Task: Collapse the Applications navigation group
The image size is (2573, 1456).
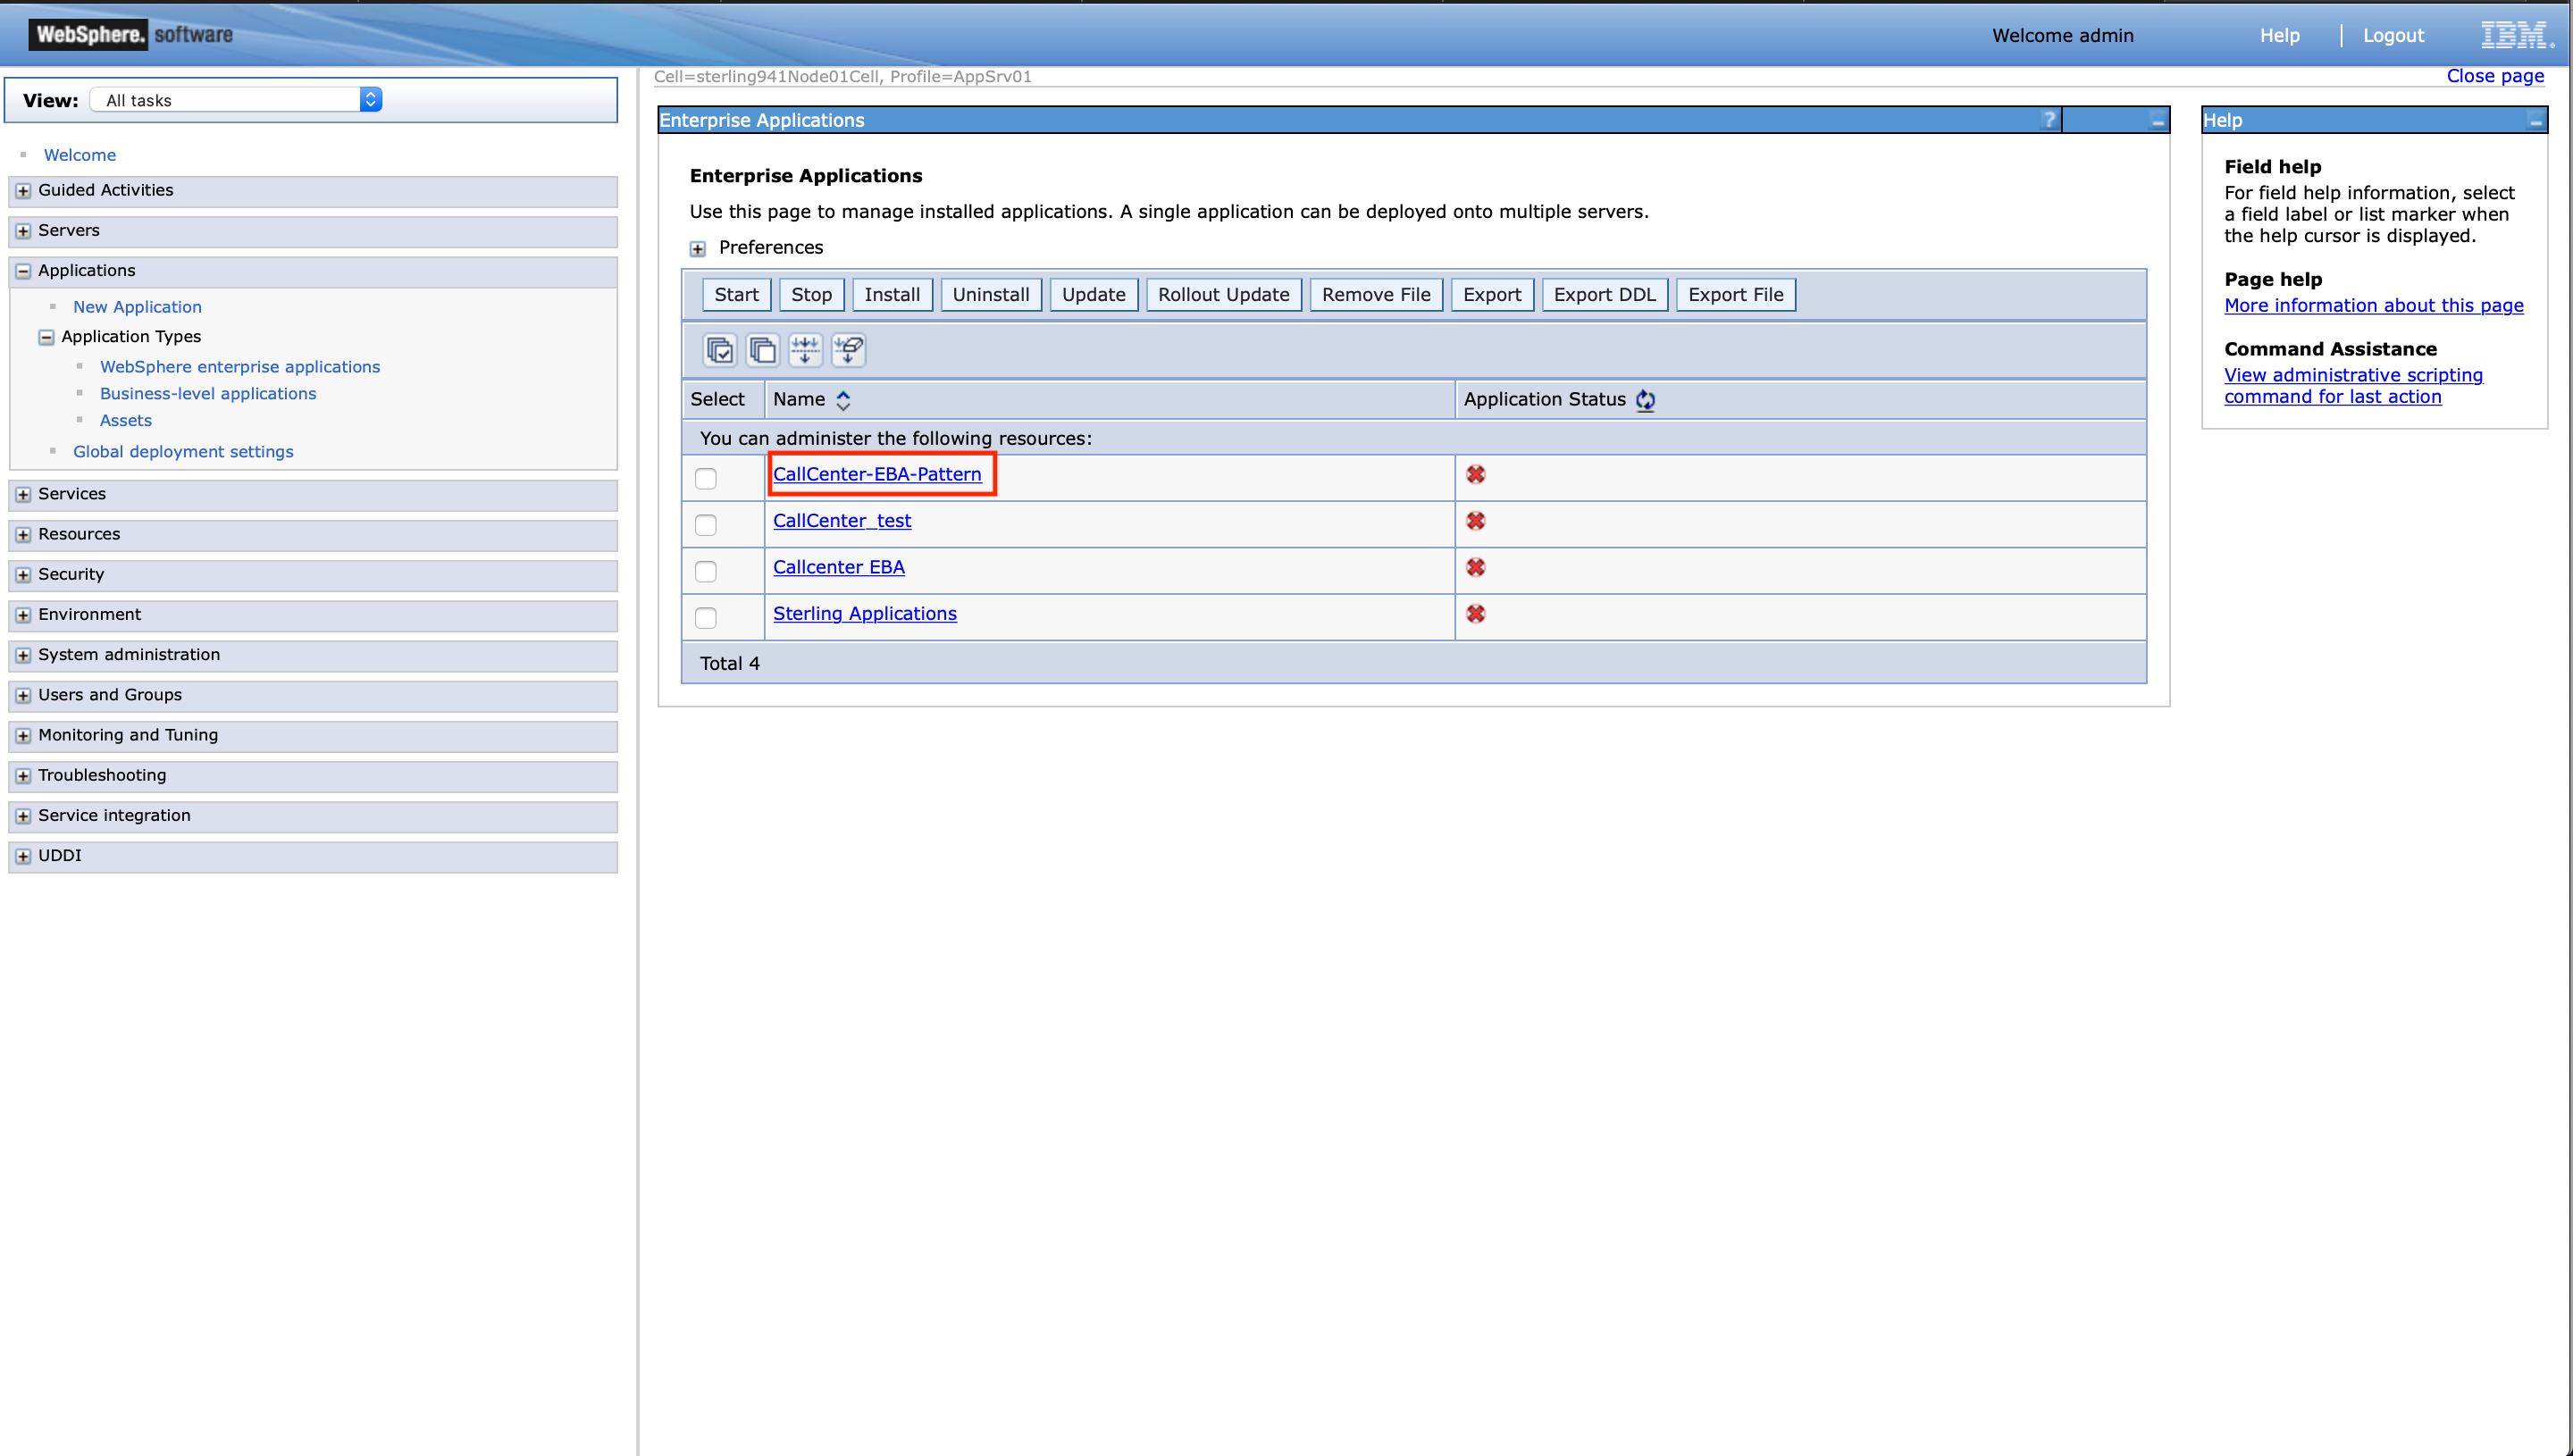Action: pos(23,271)
